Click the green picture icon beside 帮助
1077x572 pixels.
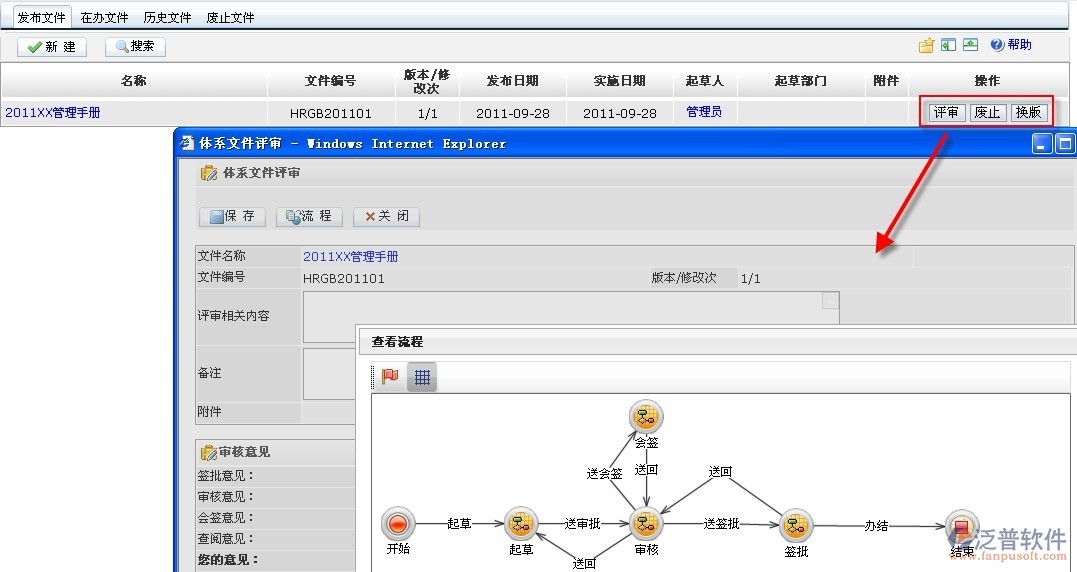[x=971, y=45]
